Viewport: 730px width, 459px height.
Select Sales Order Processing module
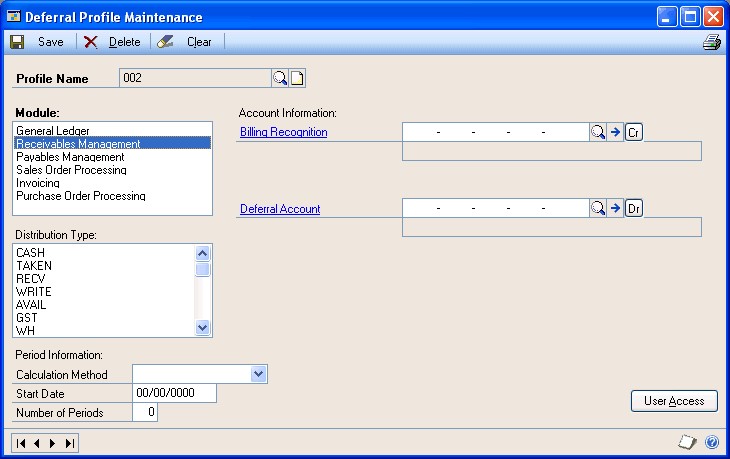(x=112, y=170)
